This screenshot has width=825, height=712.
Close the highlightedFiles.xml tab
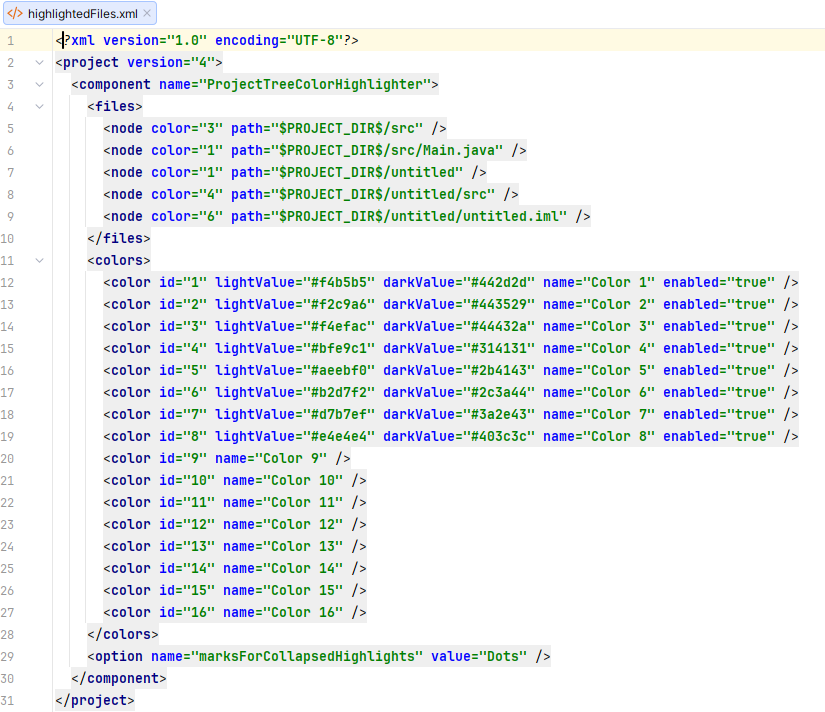[147, 13]
